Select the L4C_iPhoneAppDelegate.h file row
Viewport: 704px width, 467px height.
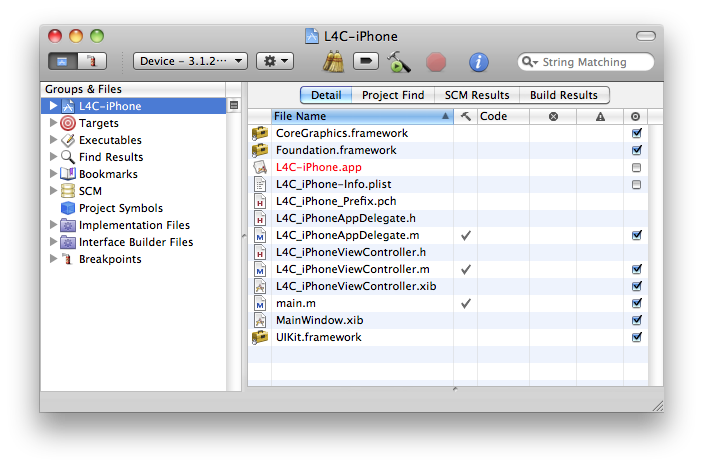(448, 218)
